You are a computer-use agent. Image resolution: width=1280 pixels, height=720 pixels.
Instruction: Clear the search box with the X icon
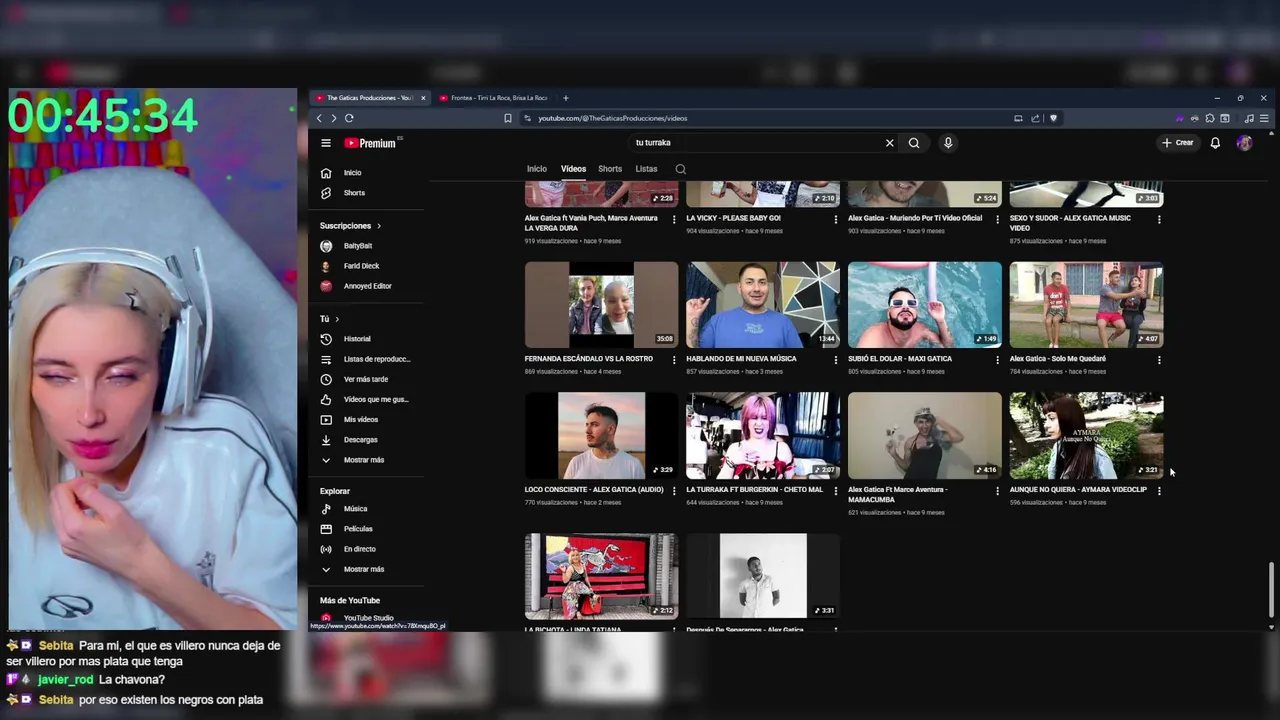(x=889, y=143)
